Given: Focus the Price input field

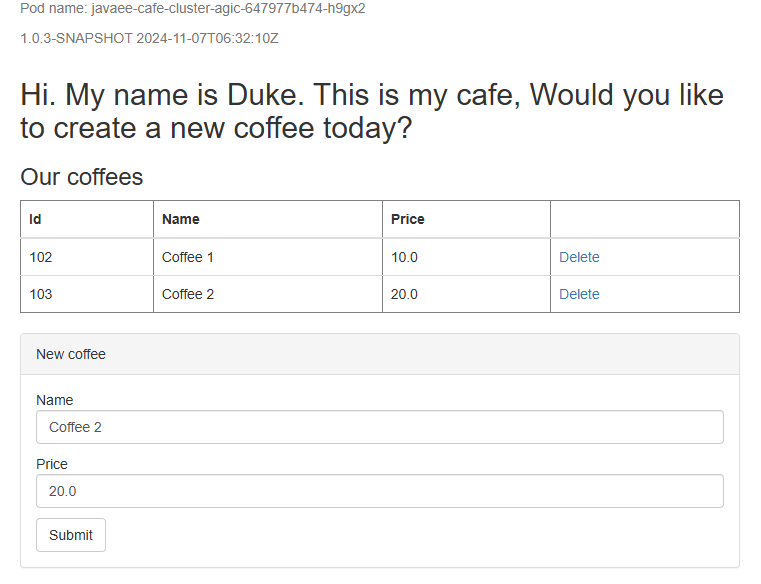Looking at the screenshot, I should (x=379, y=491).
